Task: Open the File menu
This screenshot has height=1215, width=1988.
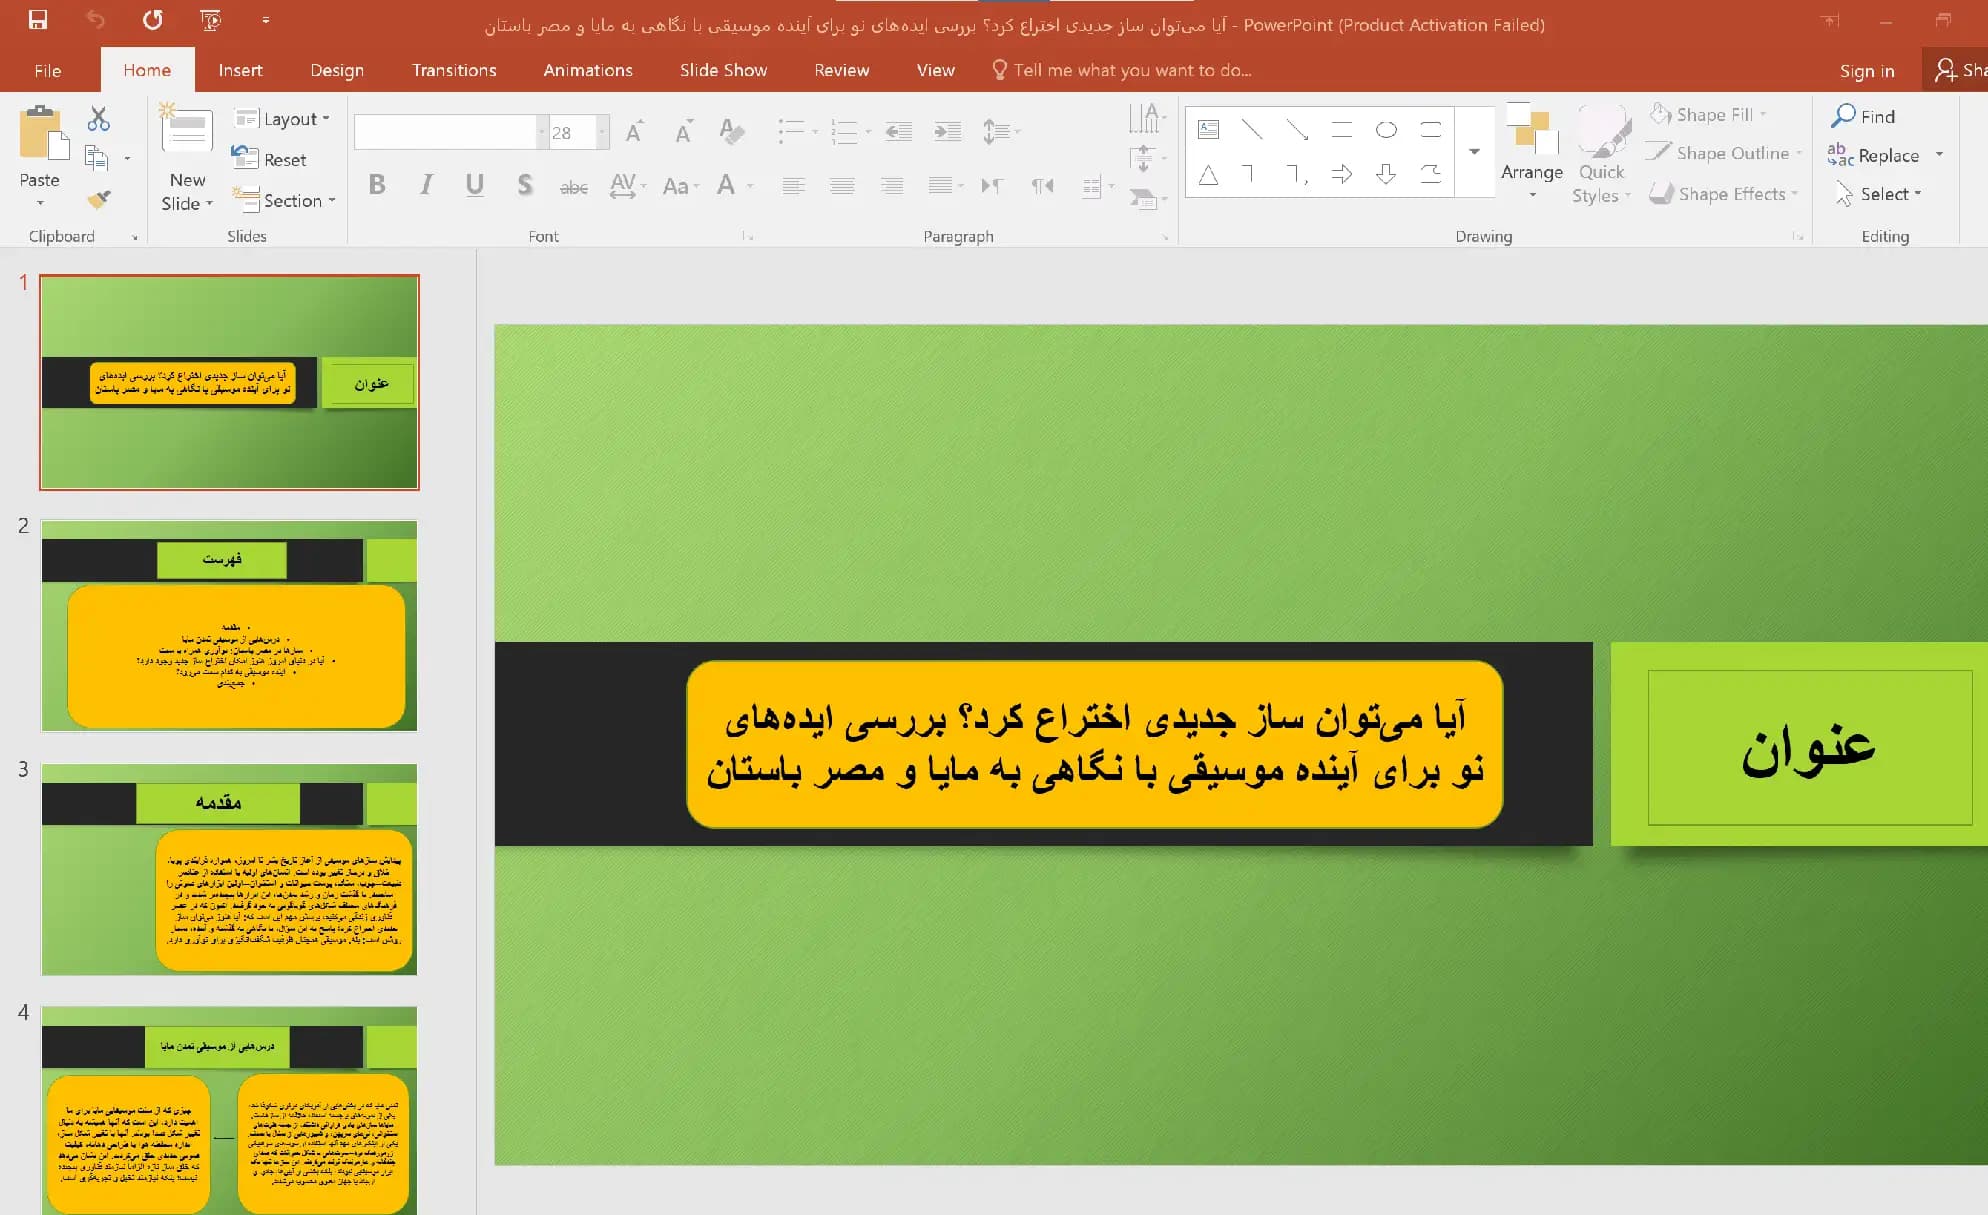Action: 47,70
